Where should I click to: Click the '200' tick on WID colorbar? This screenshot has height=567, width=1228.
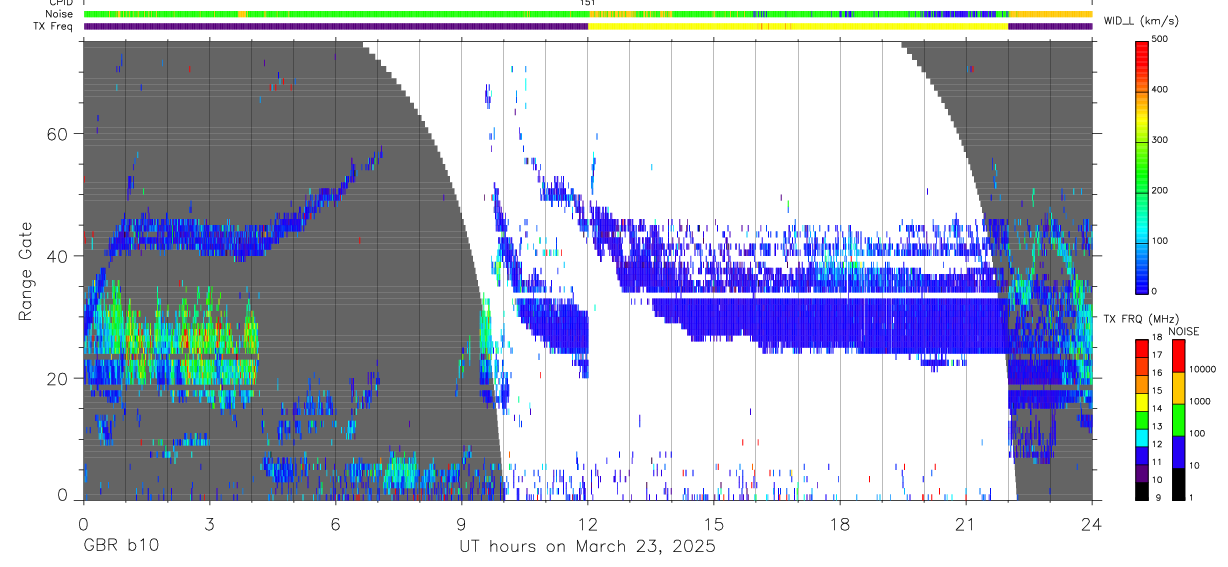coord(1160,190)
